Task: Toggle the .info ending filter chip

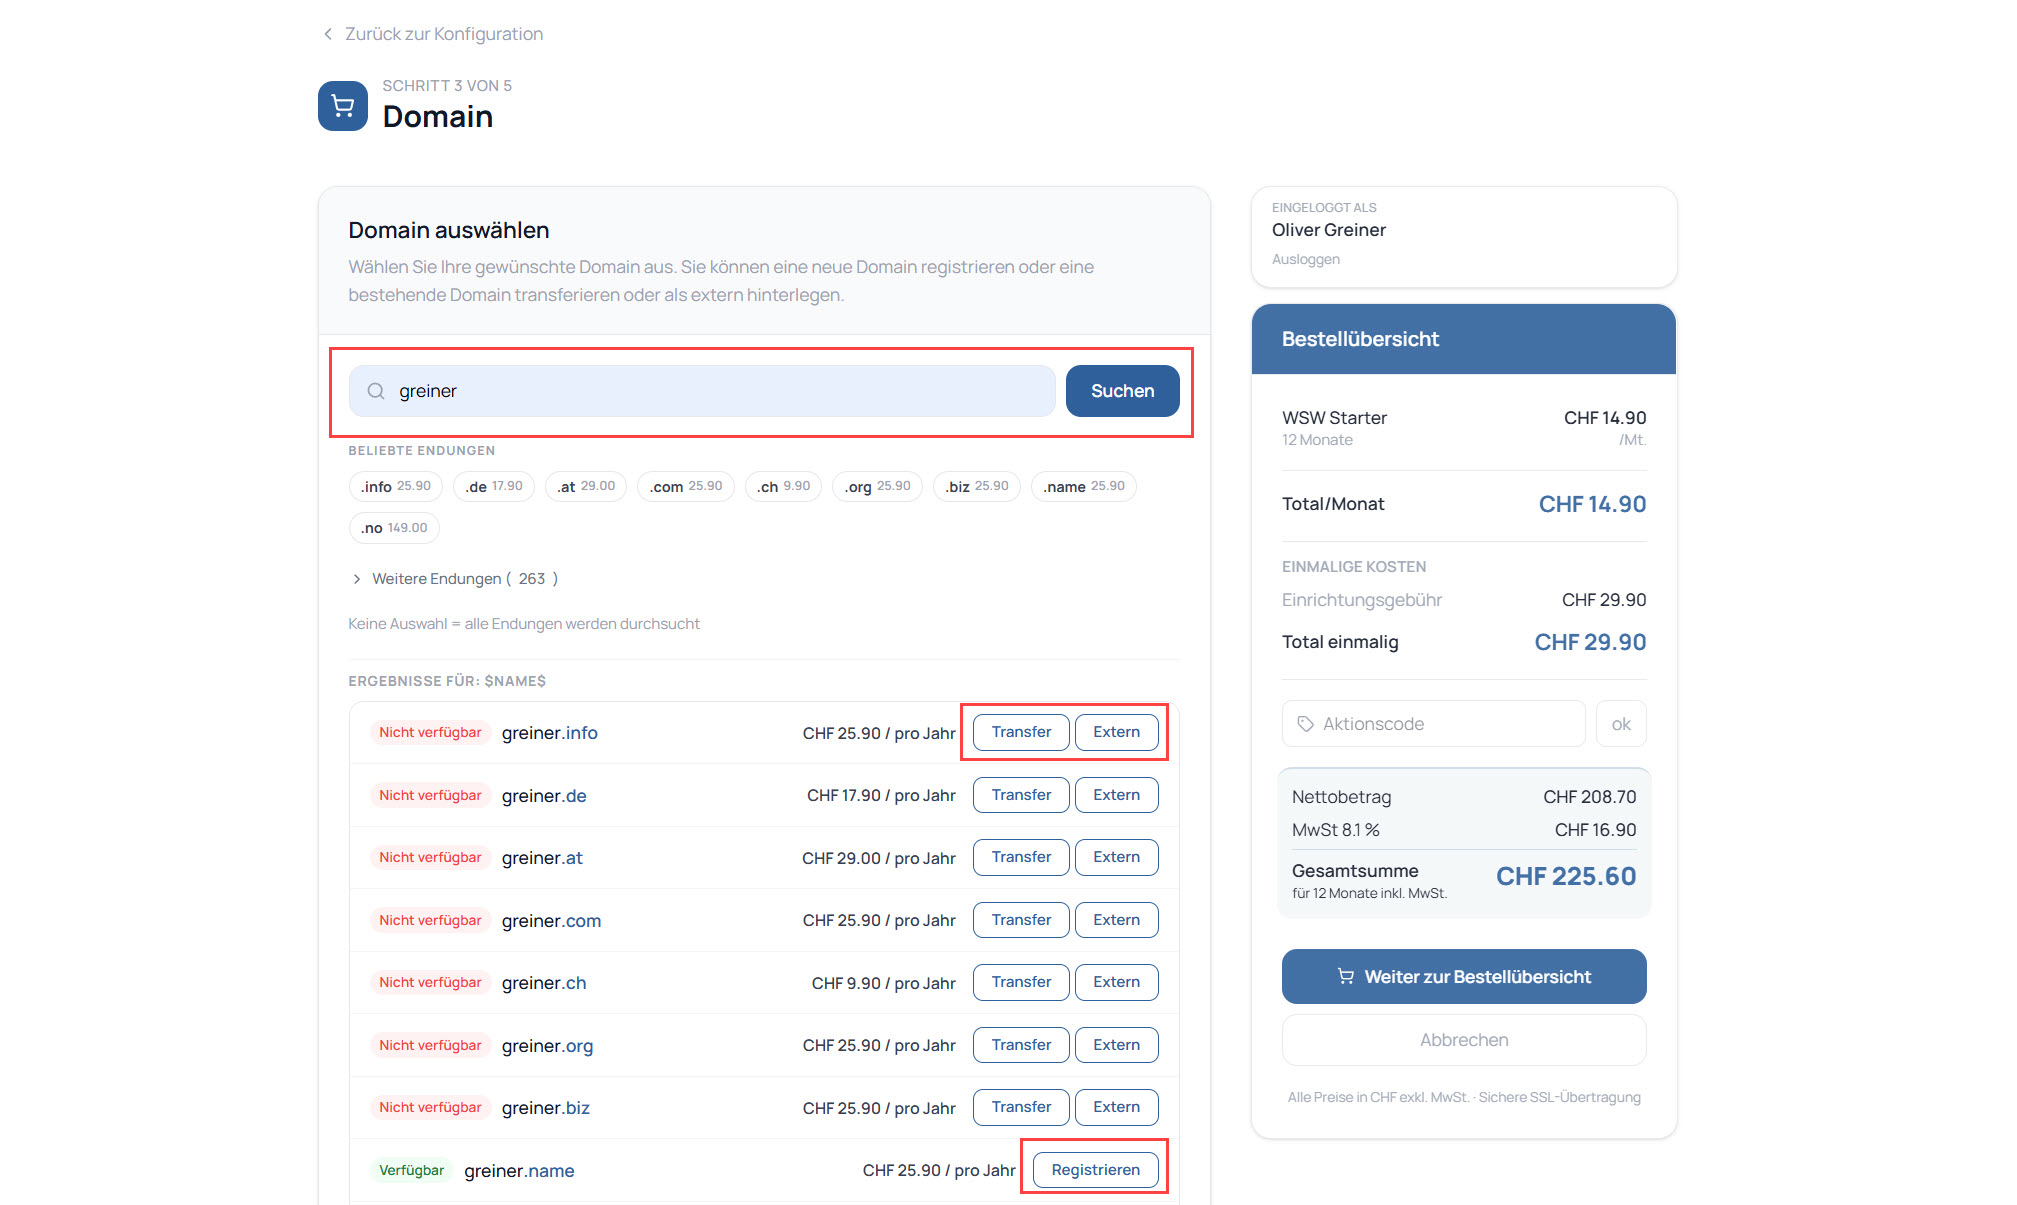Action: coord(396,487)
